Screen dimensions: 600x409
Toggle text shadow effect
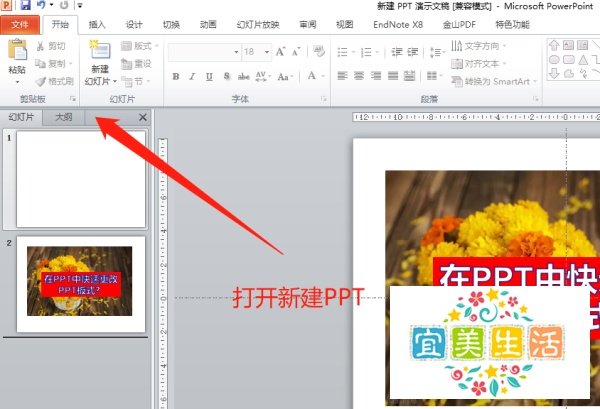click(x=227, y=77)
